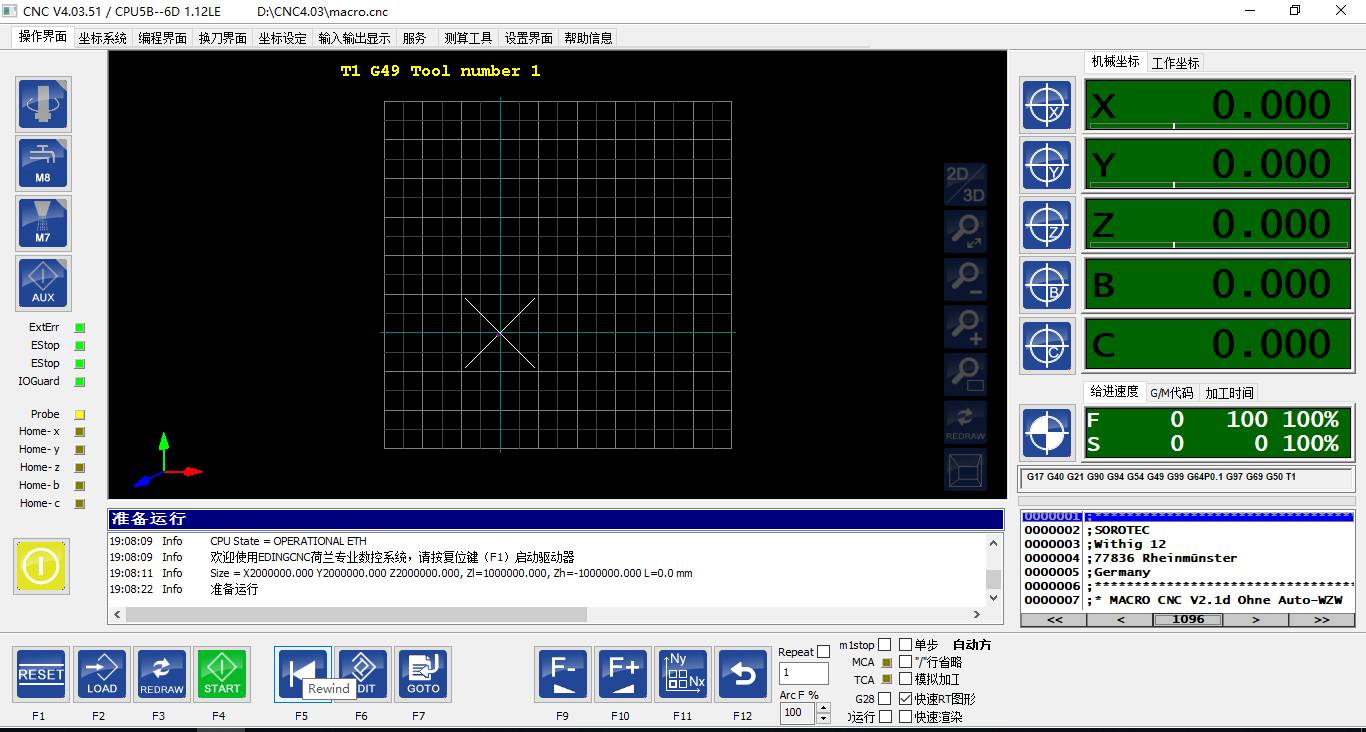This screenshot has height=732, width=1366.
Task: Enable the Repeat checkbox
Action: (x=823, y=652)
